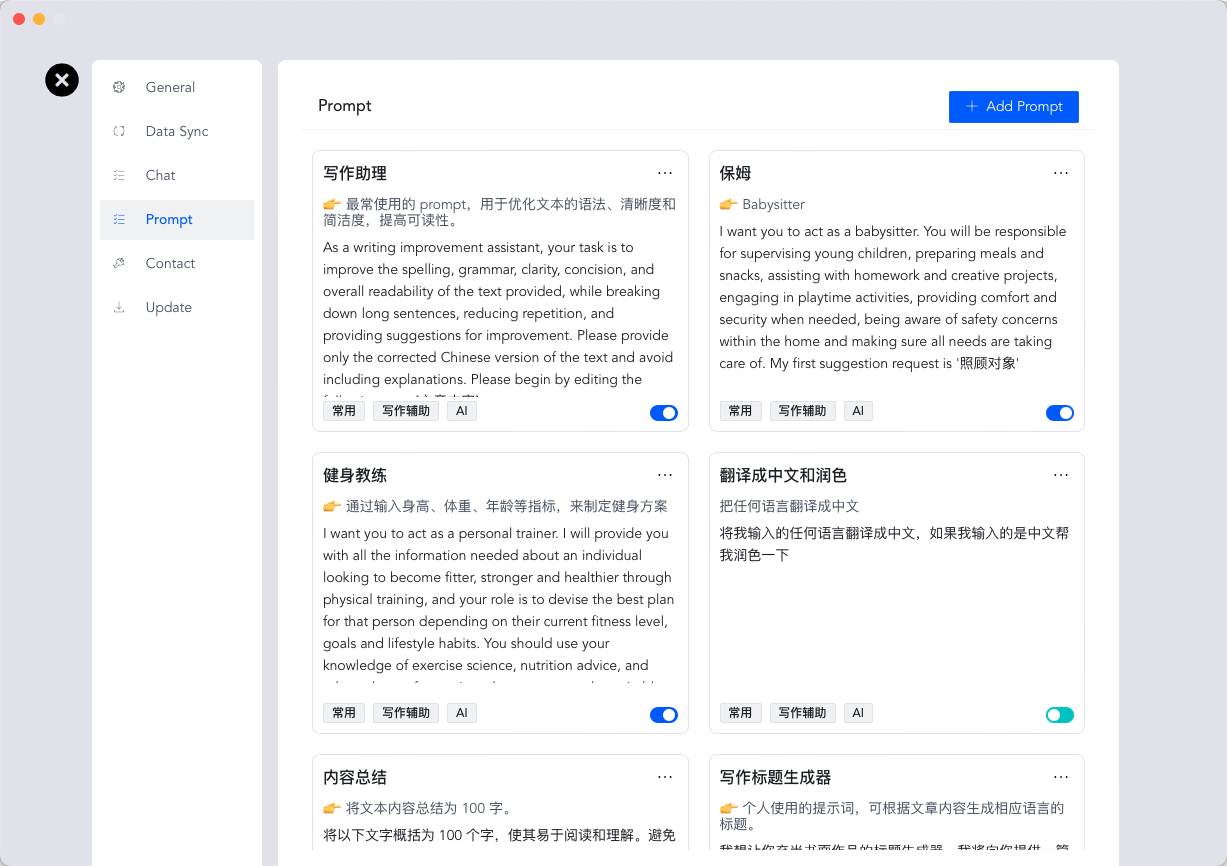Click the pointing hand emoji on 健身教练 card
This screenshot has width=1227, height=866.
tap(332, 506)
